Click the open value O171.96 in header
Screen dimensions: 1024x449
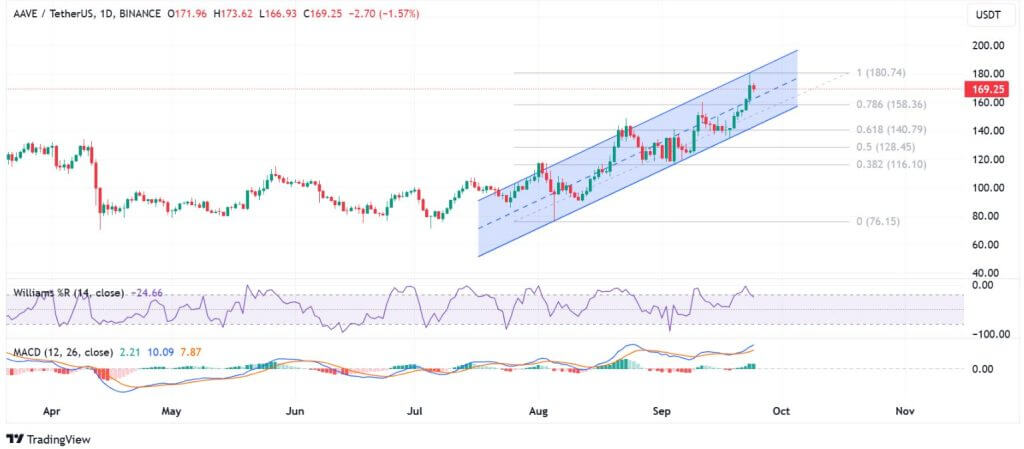tap(185, 14)
